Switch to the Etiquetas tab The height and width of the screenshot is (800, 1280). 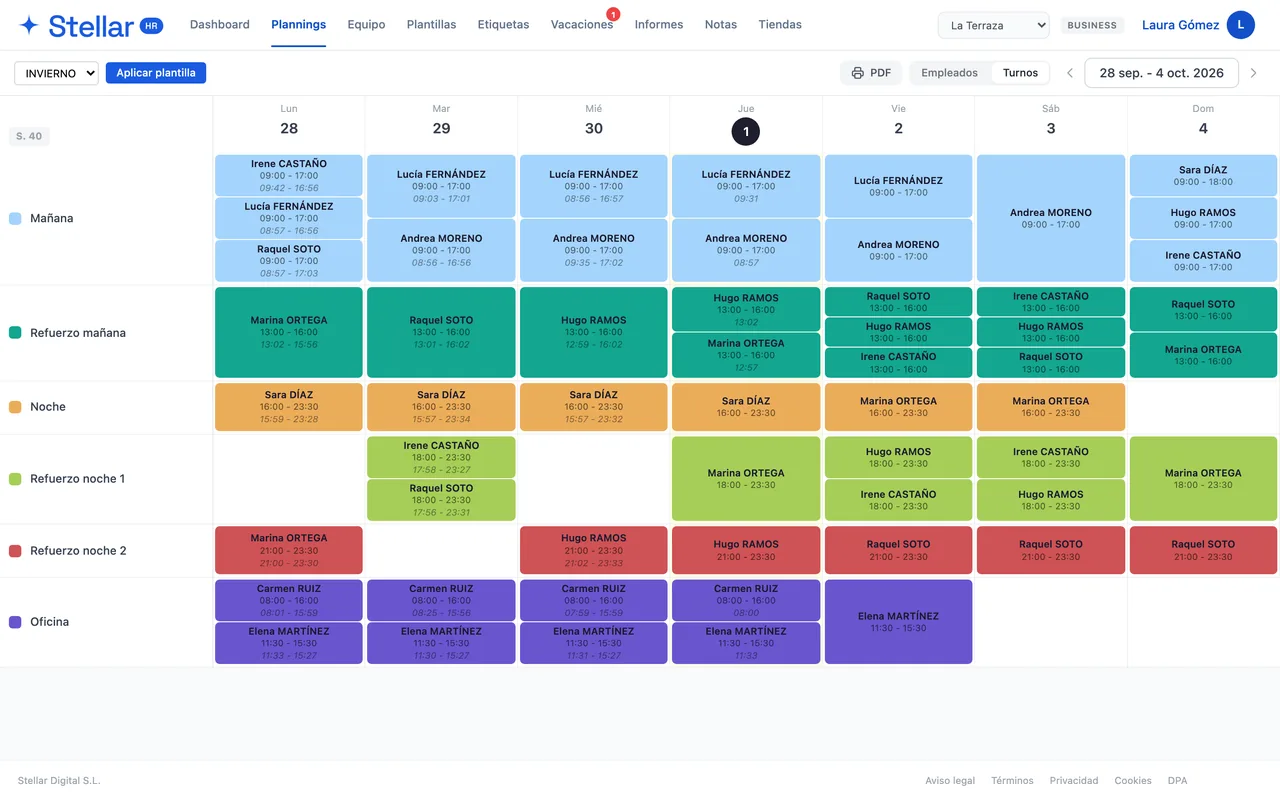point(504,25)
